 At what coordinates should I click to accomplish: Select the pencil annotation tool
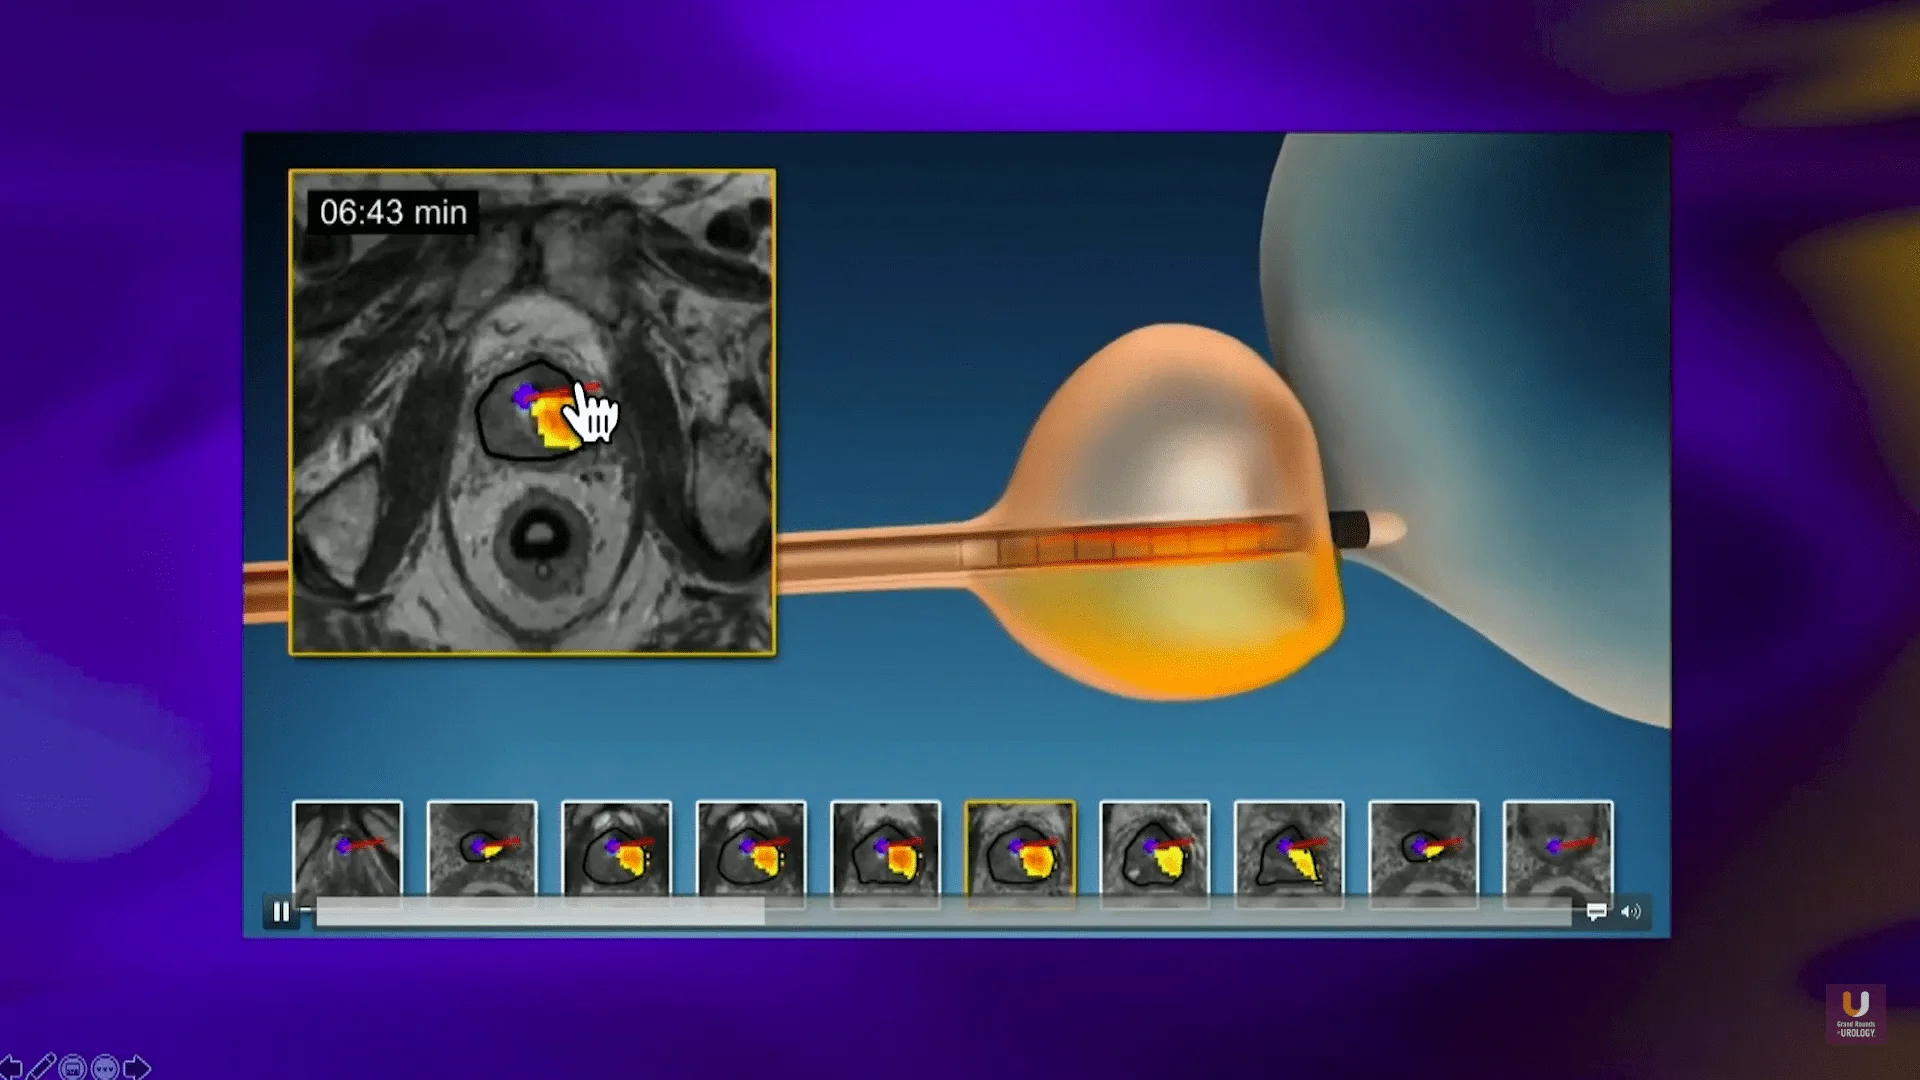click(42, 1067)
